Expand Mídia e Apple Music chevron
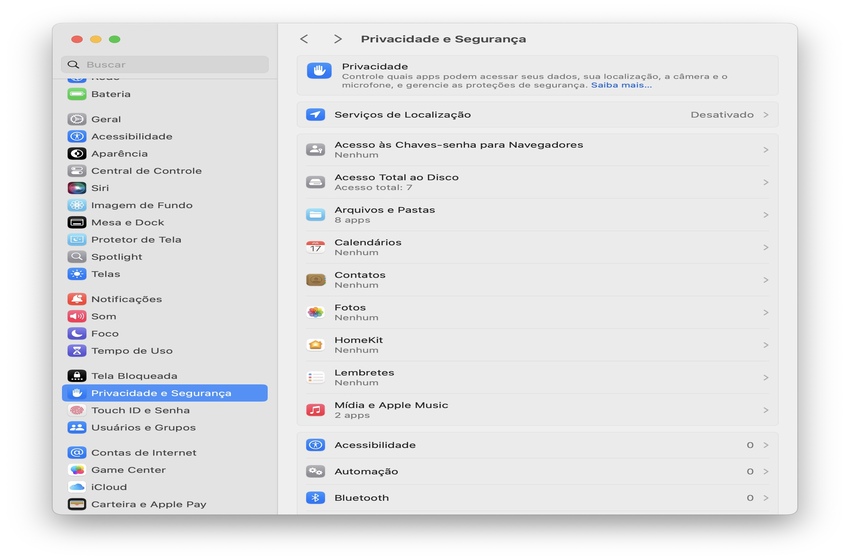 (x=766, y=410)
